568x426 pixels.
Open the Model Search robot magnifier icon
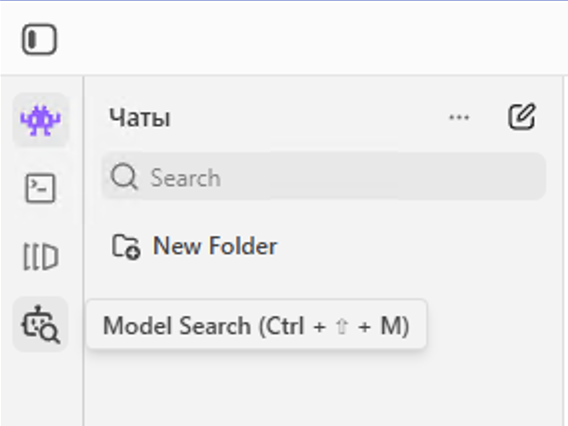[x=41, y=324]
